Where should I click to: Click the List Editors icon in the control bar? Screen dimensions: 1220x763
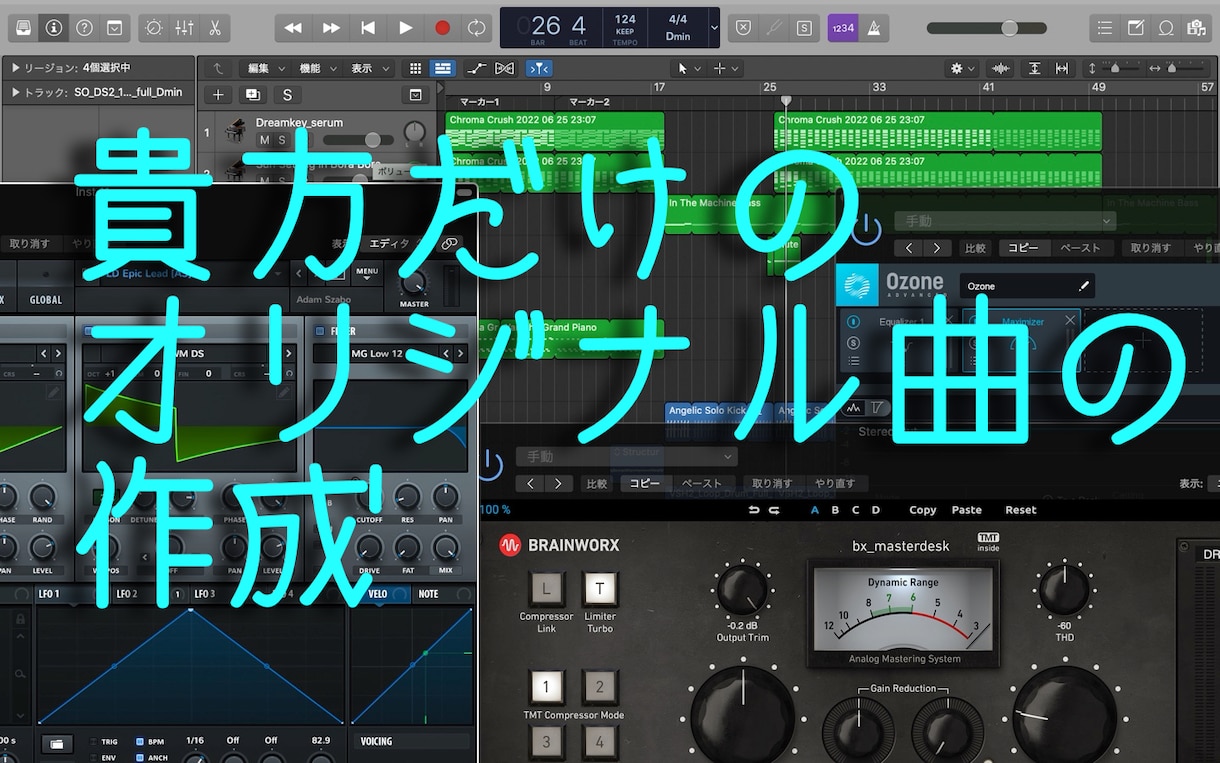coord(1105,28)
